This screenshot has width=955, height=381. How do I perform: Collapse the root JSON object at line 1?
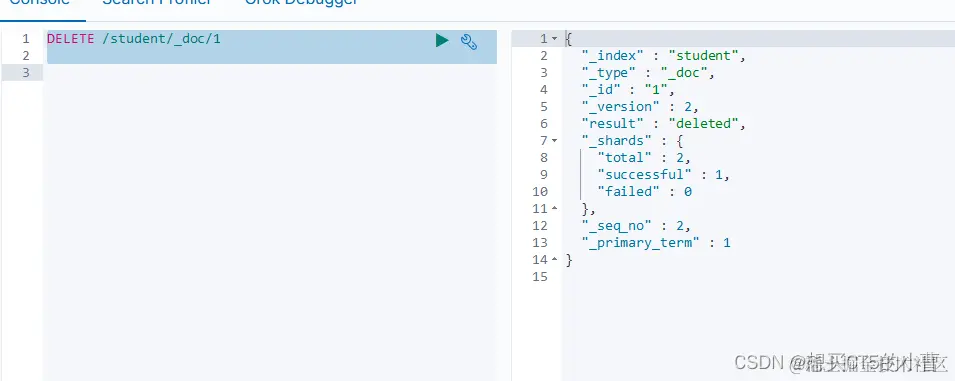click(x=554, y=39)
